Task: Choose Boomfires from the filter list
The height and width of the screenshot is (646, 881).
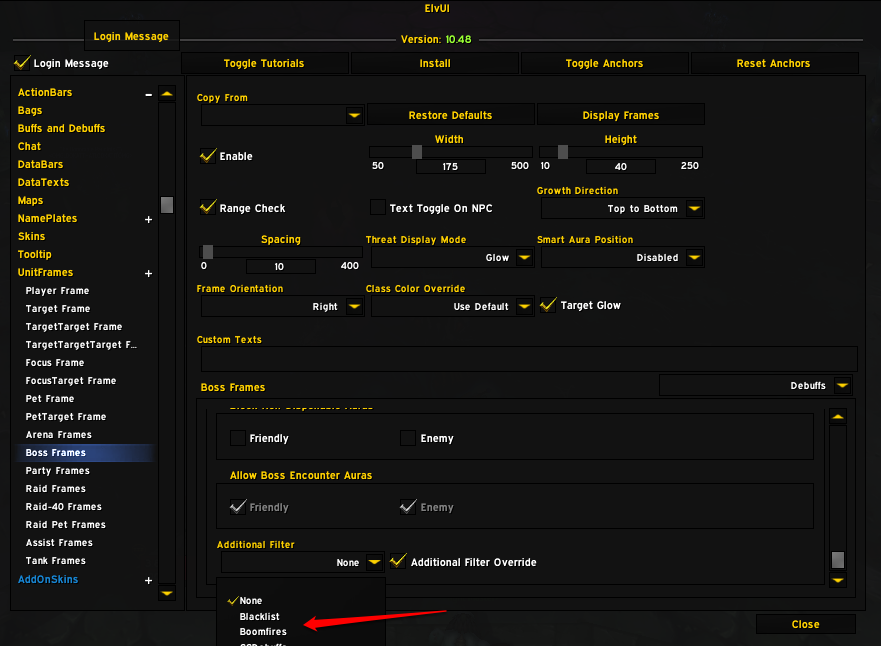Action: click(263, 631)
